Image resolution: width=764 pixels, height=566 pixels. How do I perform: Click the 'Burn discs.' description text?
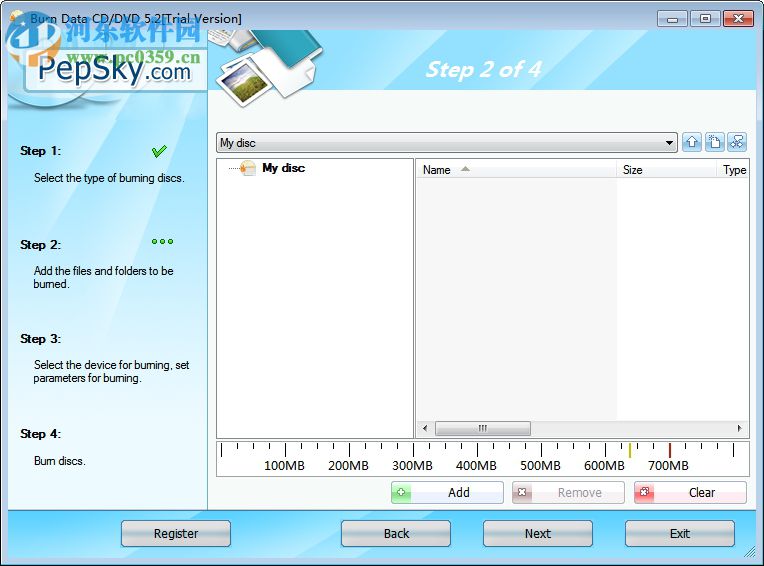(x=59, y=461)
